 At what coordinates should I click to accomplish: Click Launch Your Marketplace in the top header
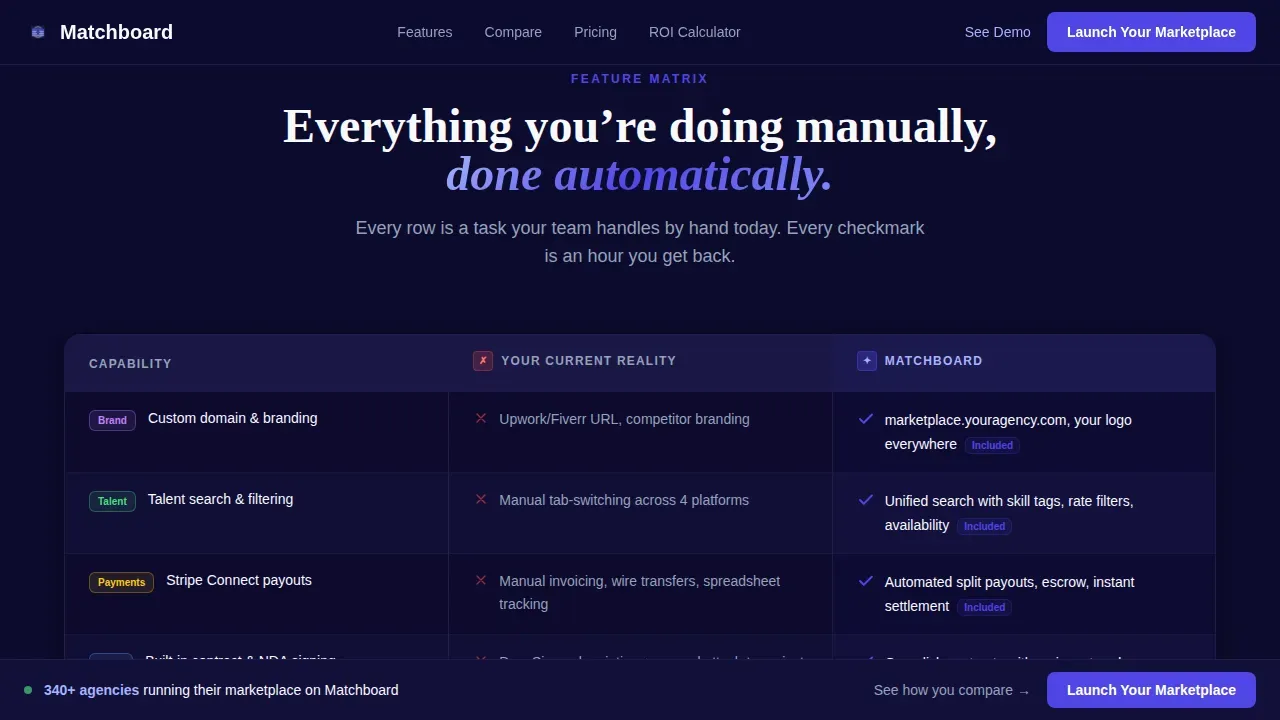[x=1151, y=32]
